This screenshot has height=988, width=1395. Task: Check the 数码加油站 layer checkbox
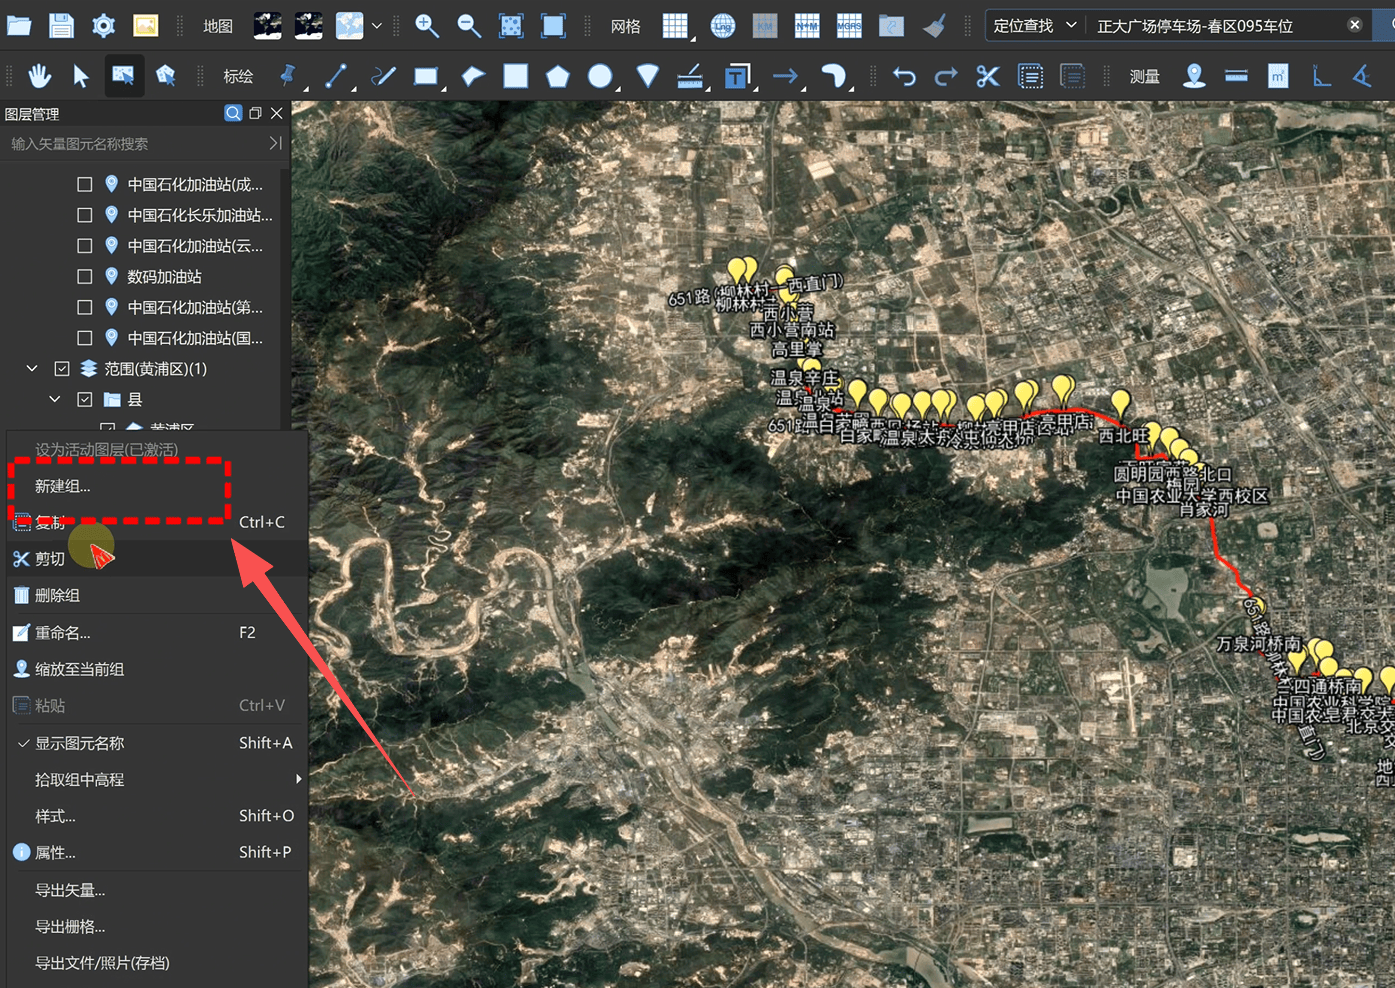tap(85, 276)
